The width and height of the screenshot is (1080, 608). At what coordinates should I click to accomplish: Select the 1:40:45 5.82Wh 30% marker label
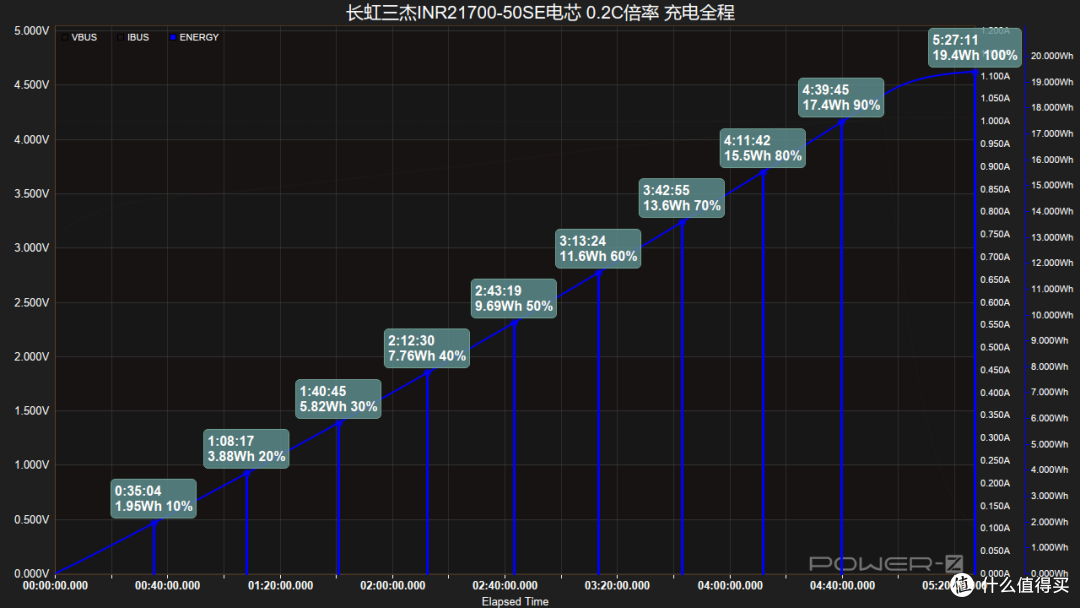click(x=338, y=399)
